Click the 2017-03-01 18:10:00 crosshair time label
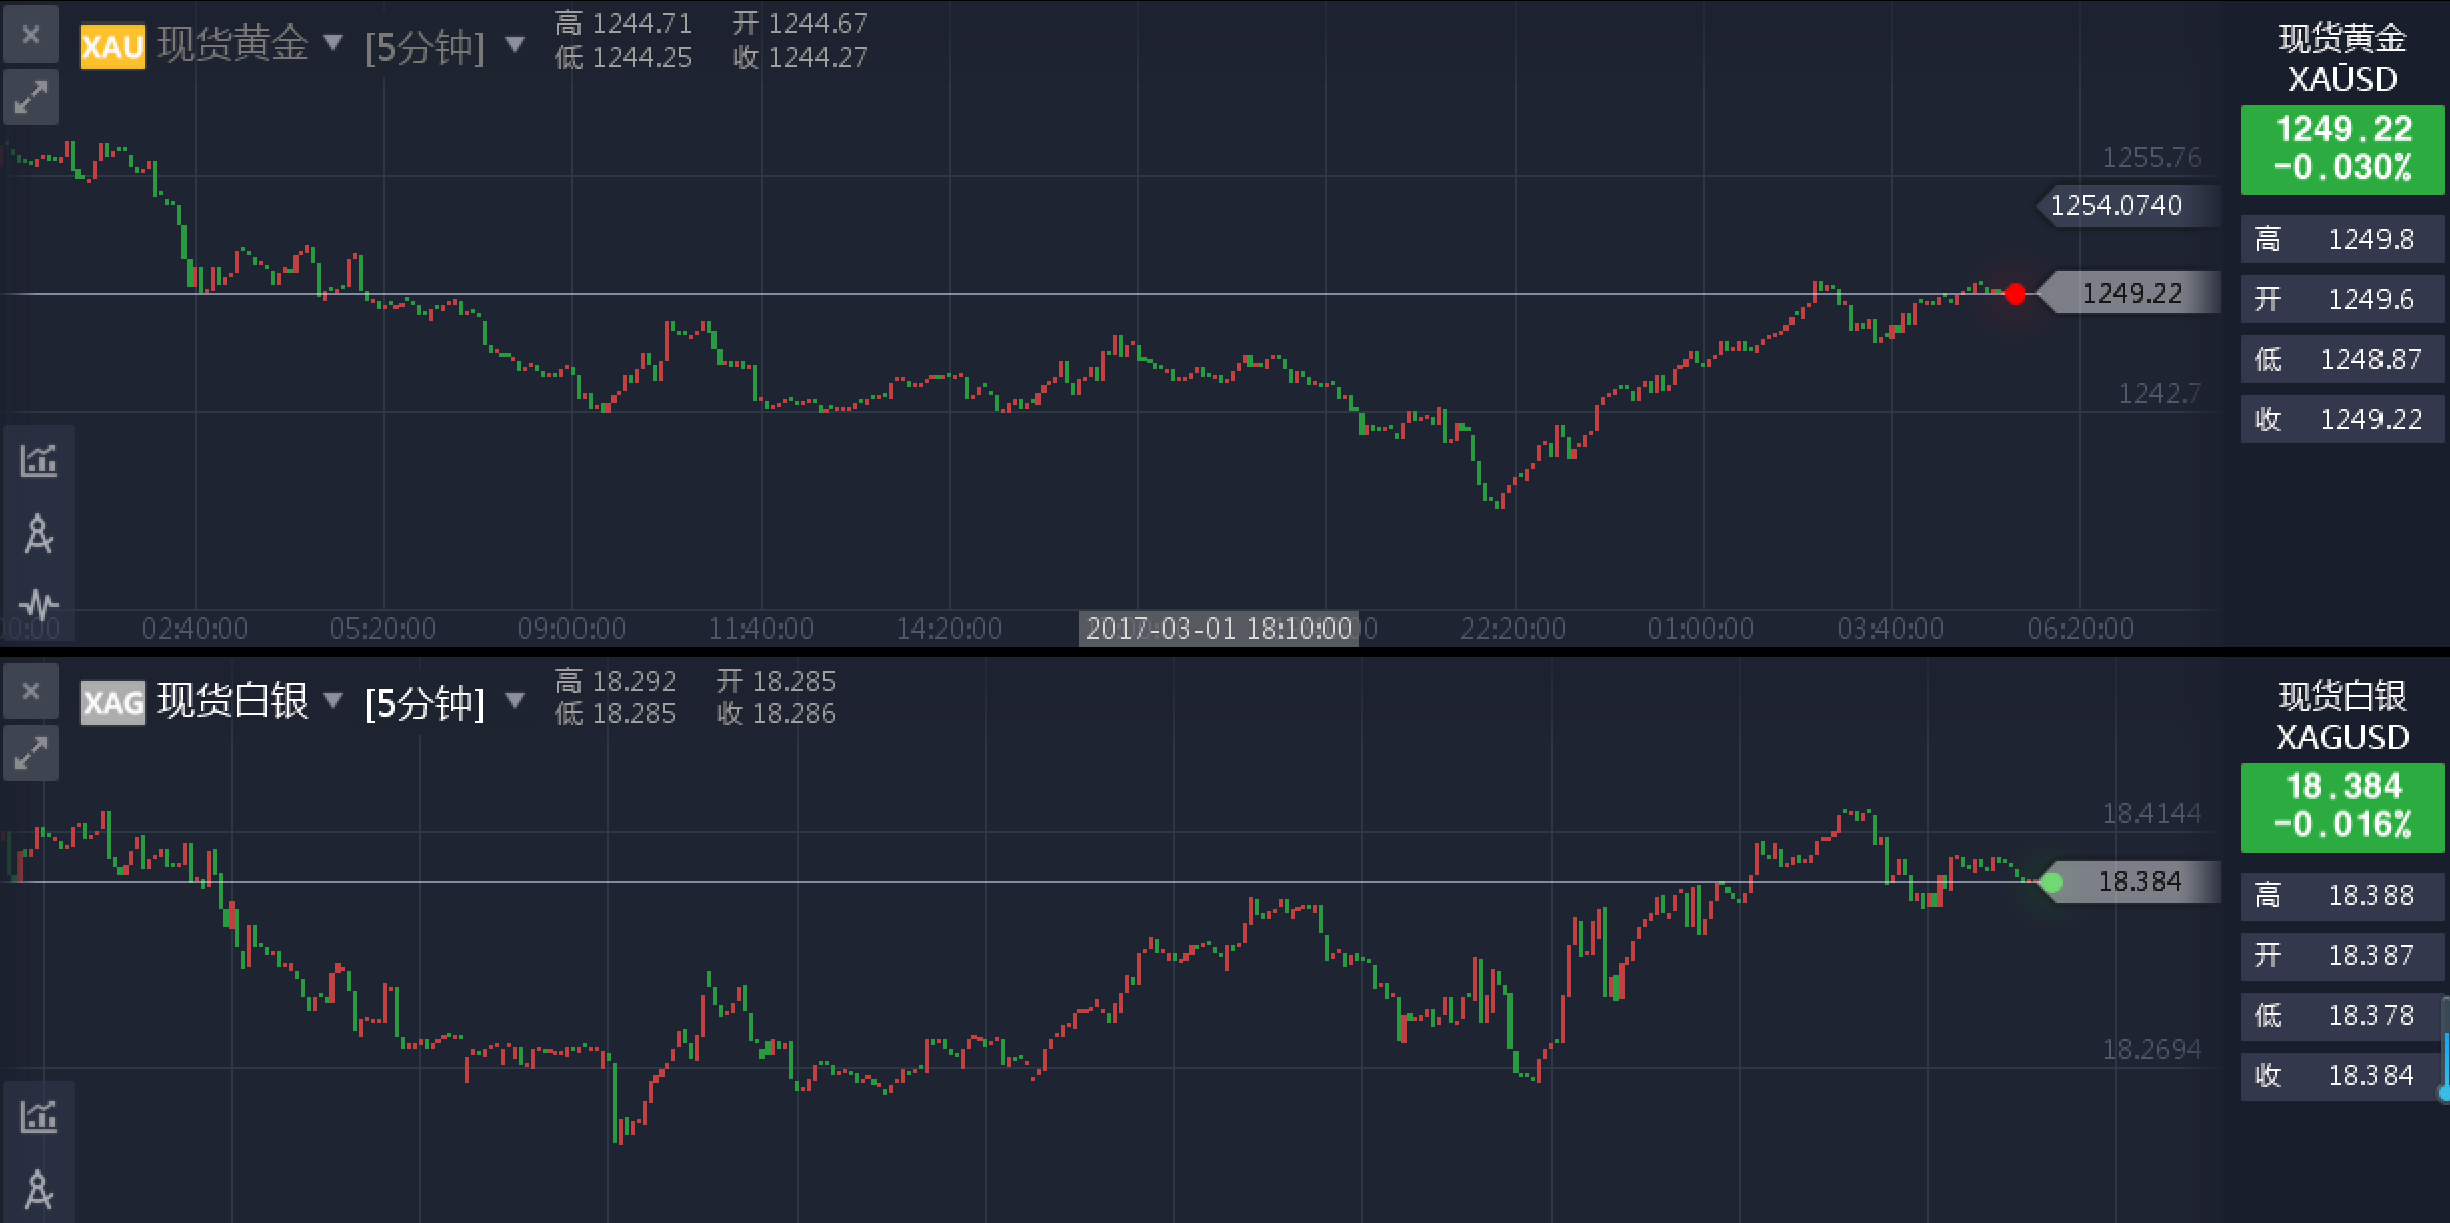Viewport: 2450px width, 1223px height. [1218, 628]
